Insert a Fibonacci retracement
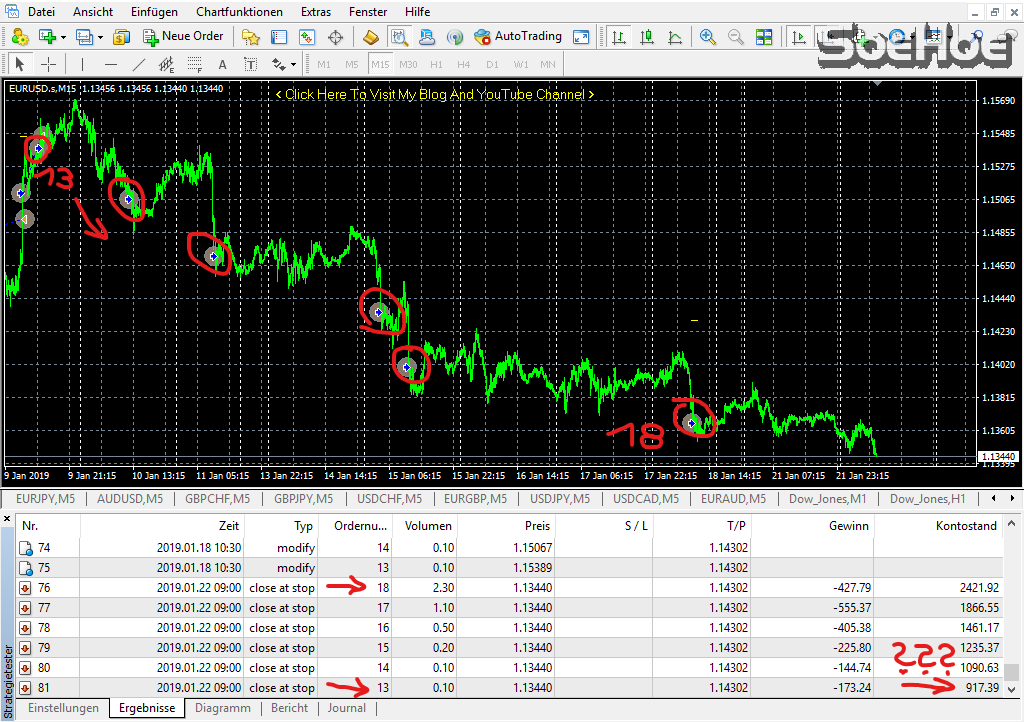The height and width of the screenshot is (722, 1024). click(x=192, y=64)
